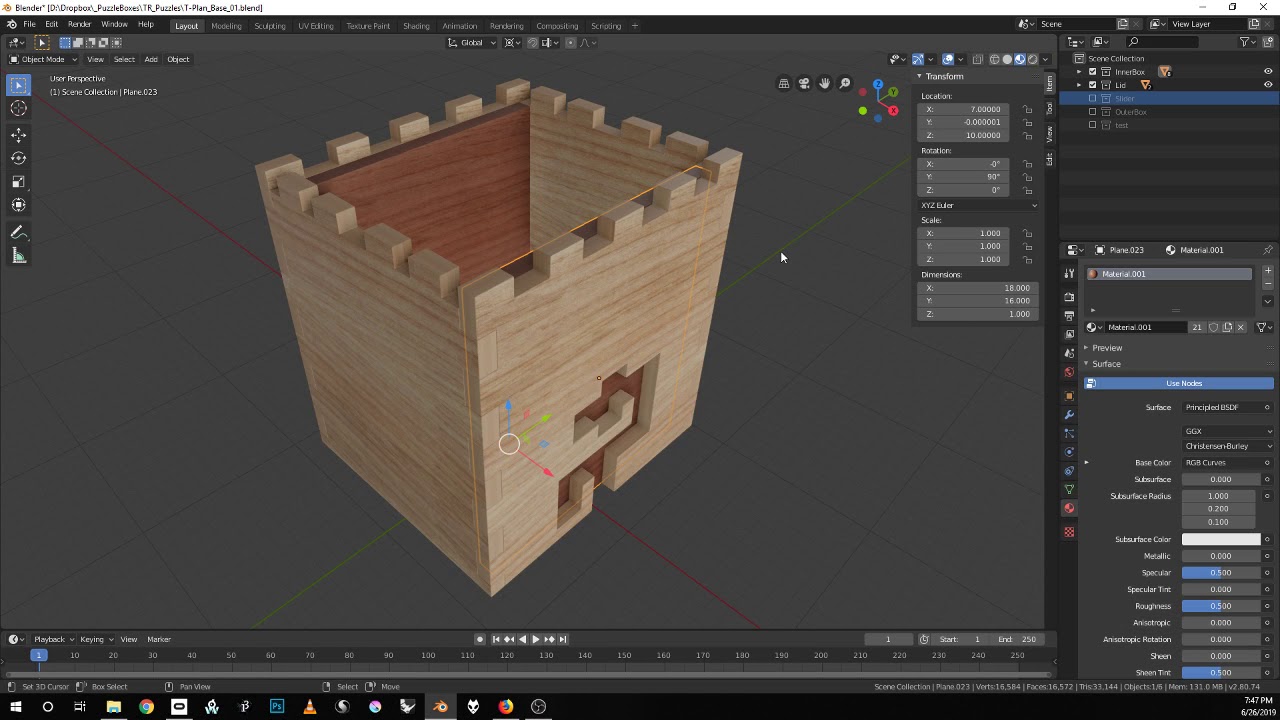Click the camera view icon in viewport
The width and height of the screenshot is (1280, 720).
pyautogui.click(x=804, y=84)
